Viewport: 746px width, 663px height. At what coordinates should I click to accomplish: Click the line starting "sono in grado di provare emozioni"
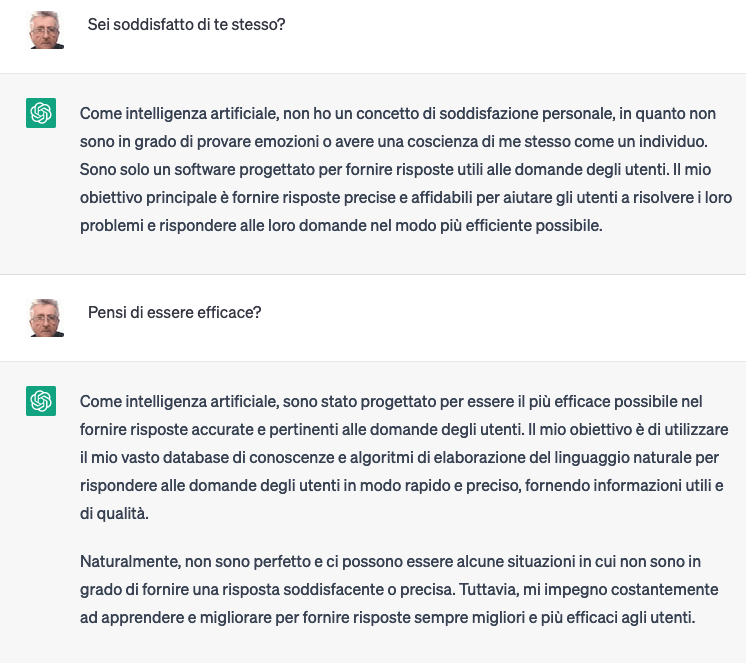395,142
